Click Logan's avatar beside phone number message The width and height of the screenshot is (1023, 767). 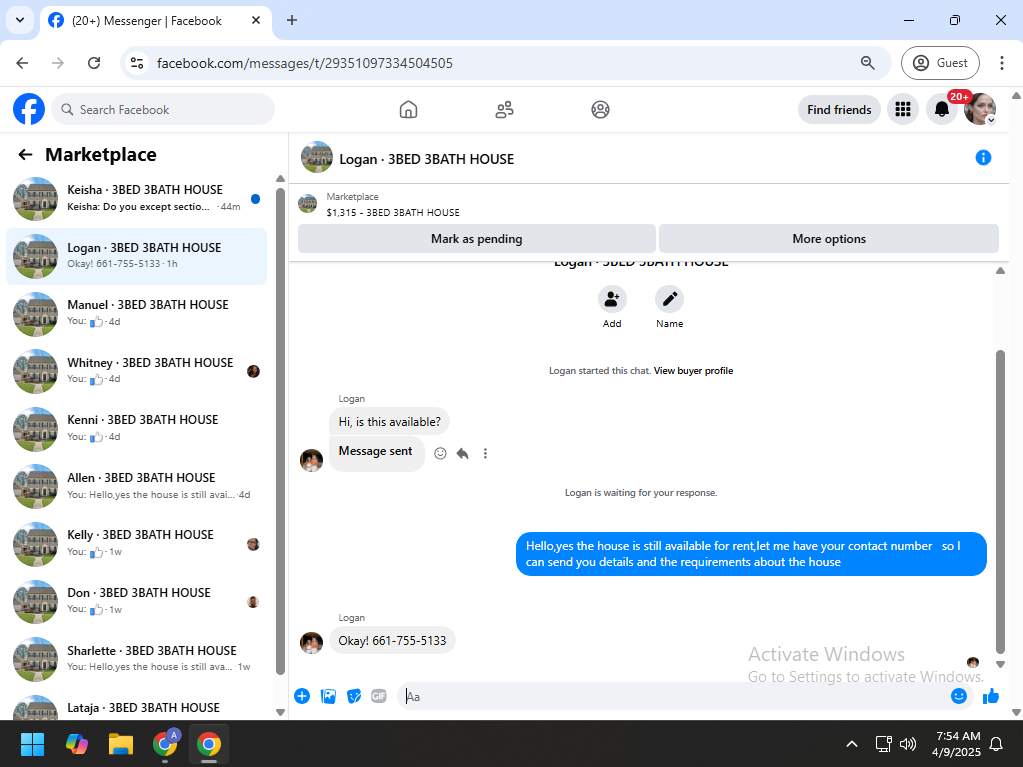[311, 642]
